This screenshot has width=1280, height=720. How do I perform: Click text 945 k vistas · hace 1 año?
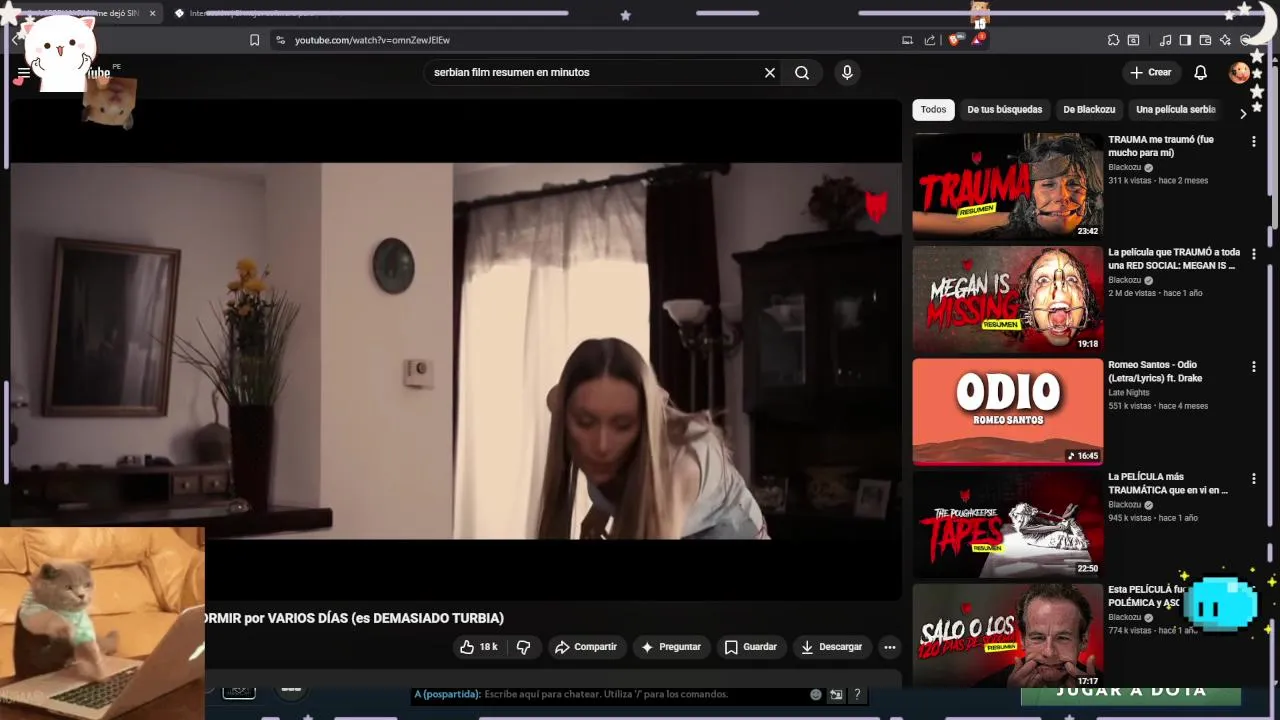(x=1153, y=518)
